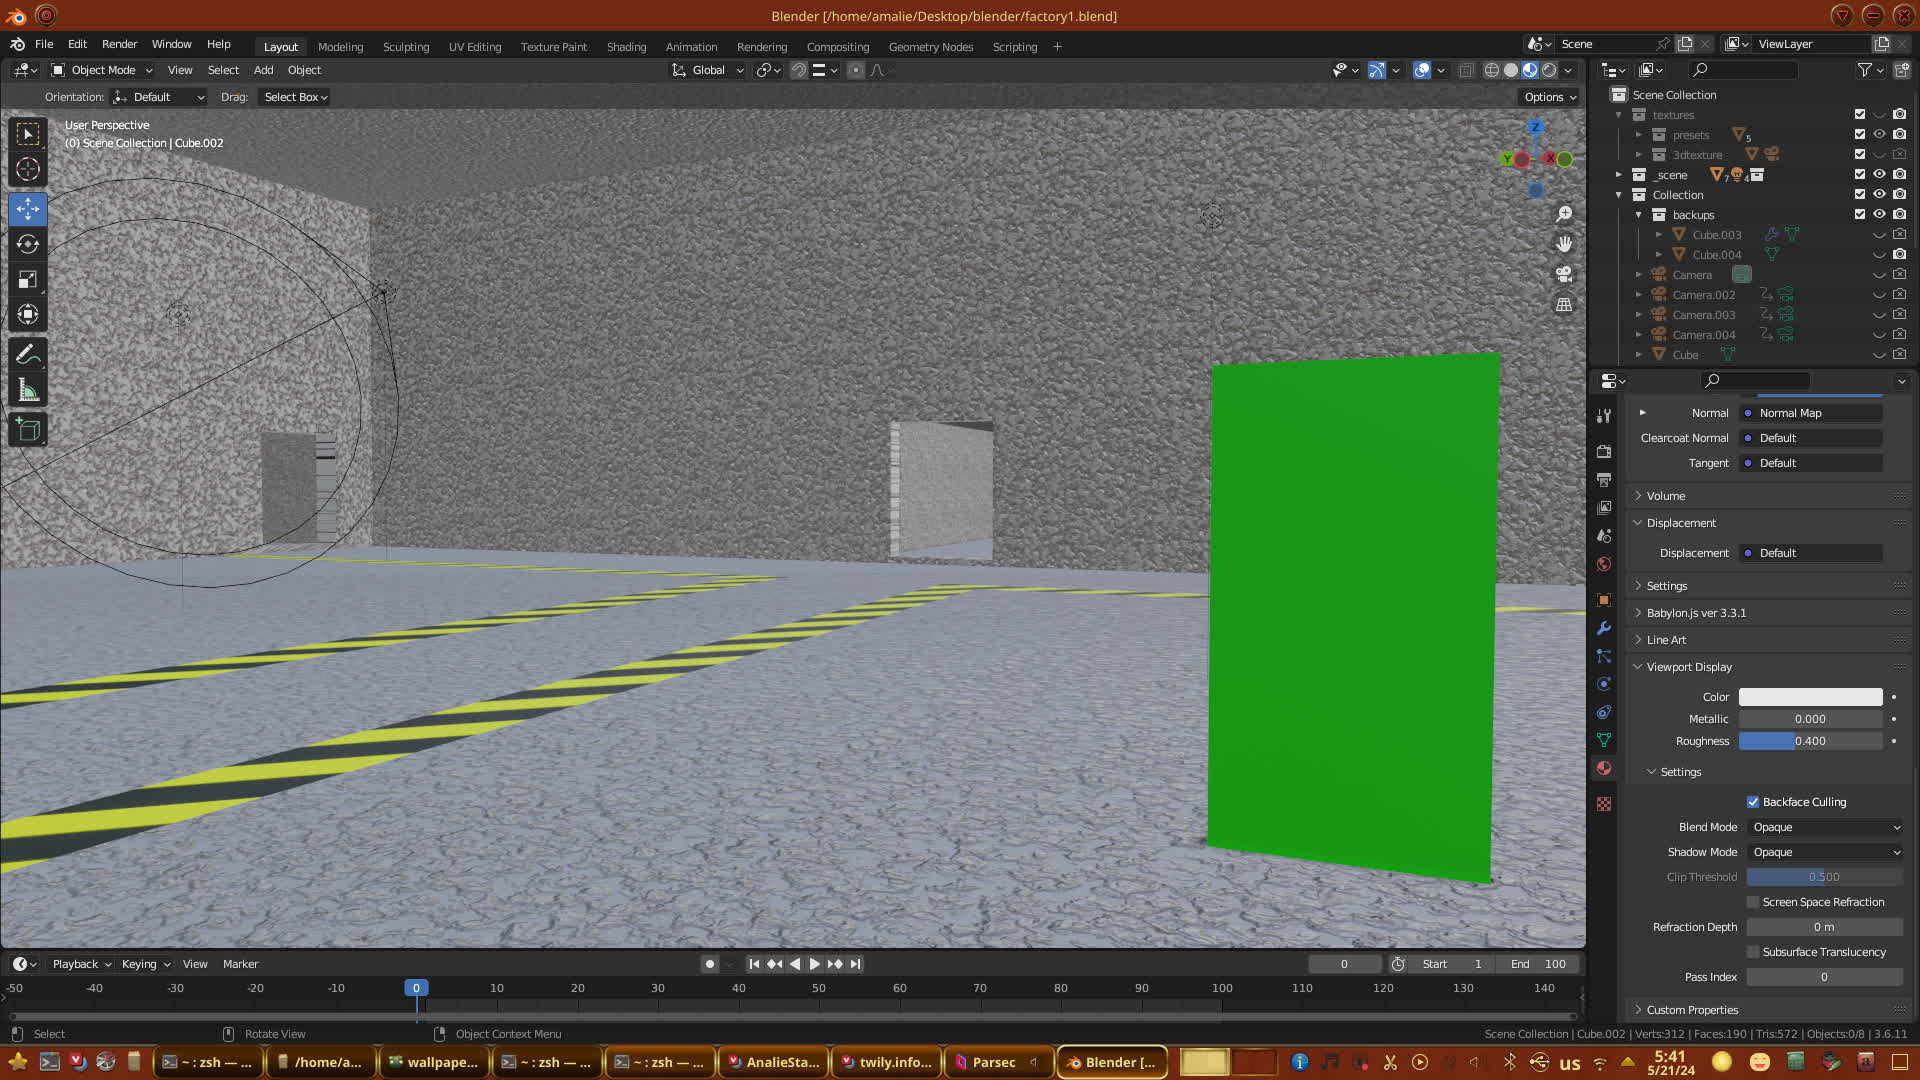The width and height of the screenshot is (1920, 1080).
Task: Click the End frame field in timeline
Action: point(1539,964)
